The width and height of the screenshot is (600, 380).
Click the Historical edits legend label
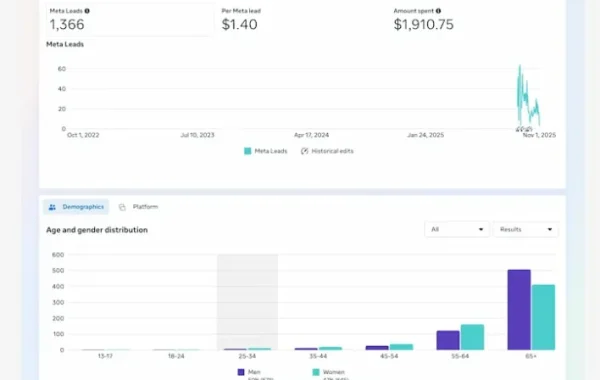coord(332,151)
